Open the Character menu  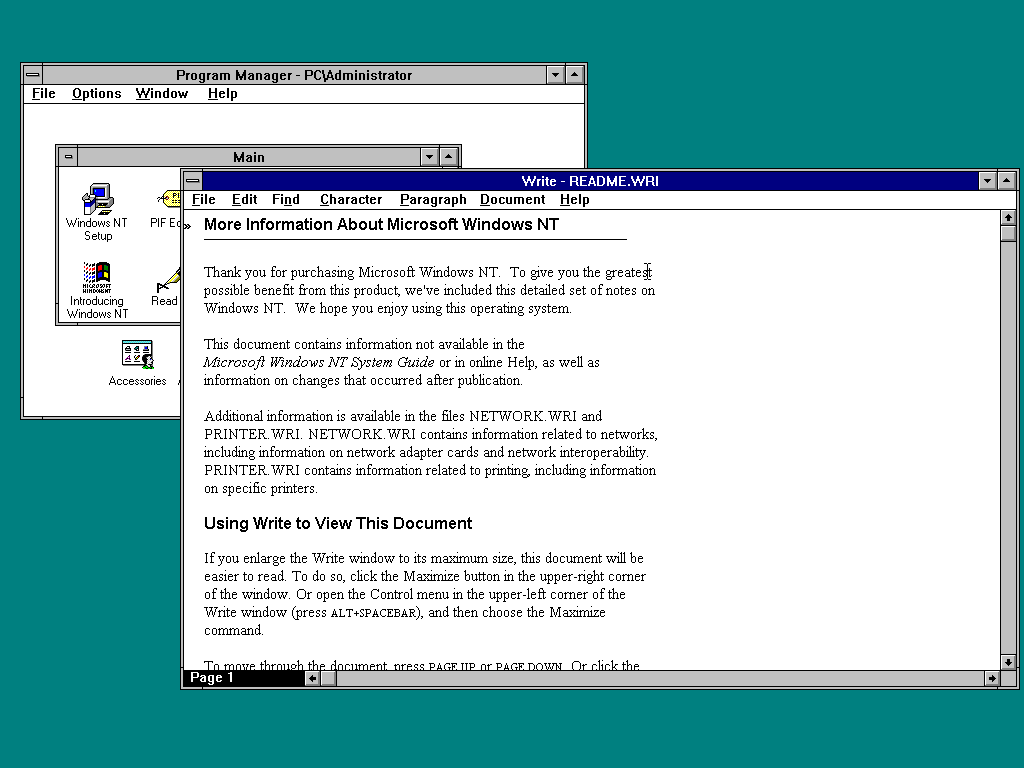click(351, 200)
